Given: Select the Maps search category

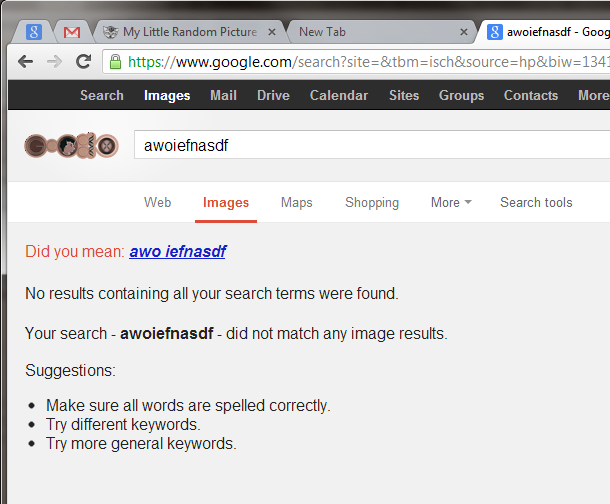Looking at the screenshot, I should 296,202.
